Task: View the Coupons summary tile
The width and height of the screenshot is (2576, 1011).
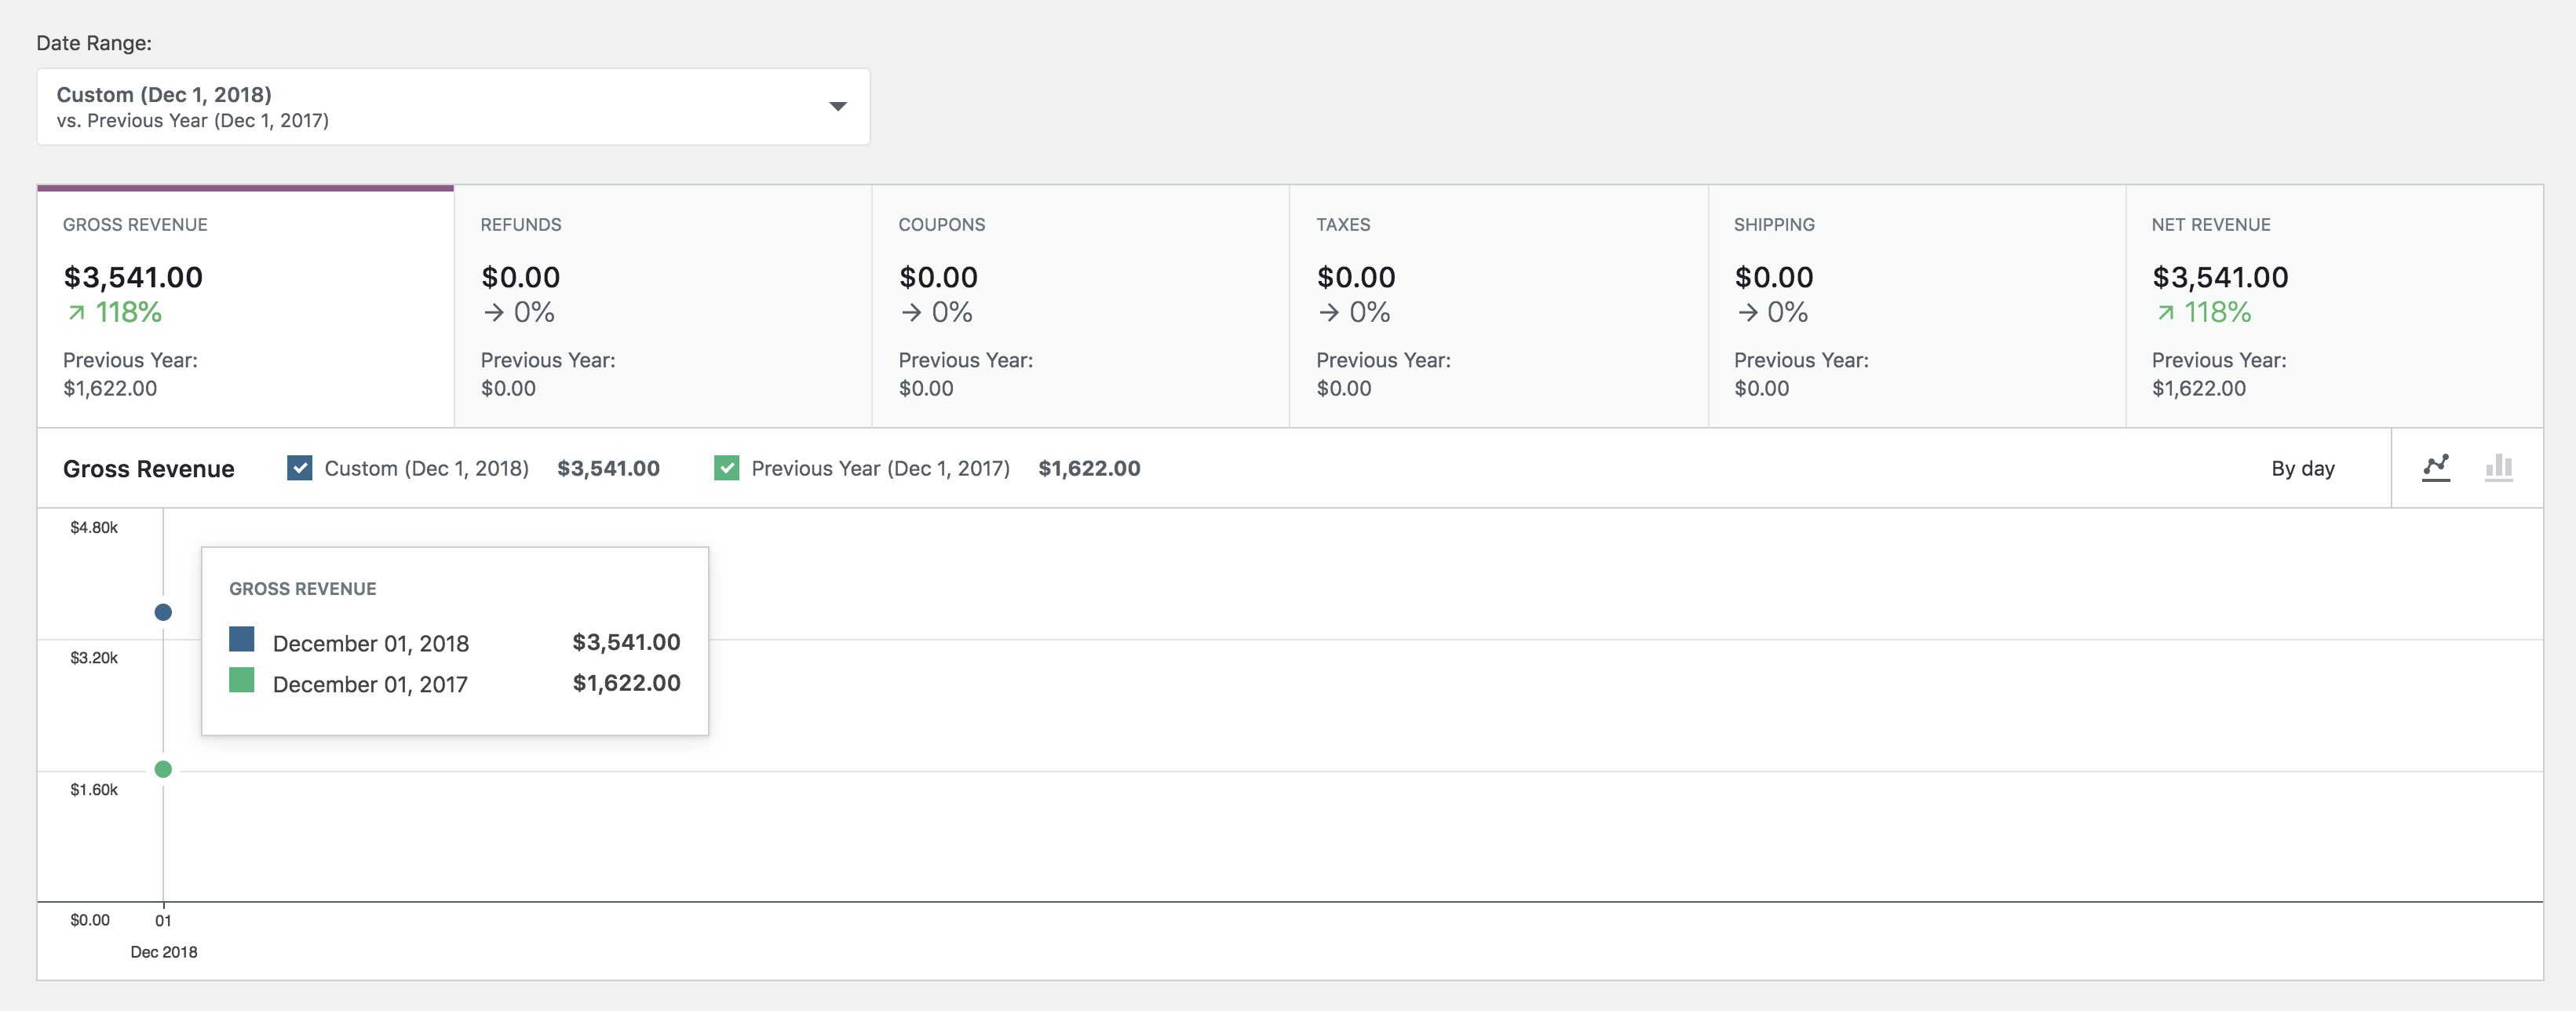Action: click(1081, 305)
